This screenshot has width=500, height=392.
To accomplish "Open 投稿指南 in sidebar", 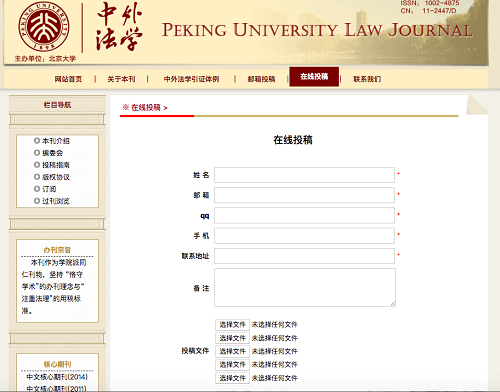I will [x=56, y=165].
